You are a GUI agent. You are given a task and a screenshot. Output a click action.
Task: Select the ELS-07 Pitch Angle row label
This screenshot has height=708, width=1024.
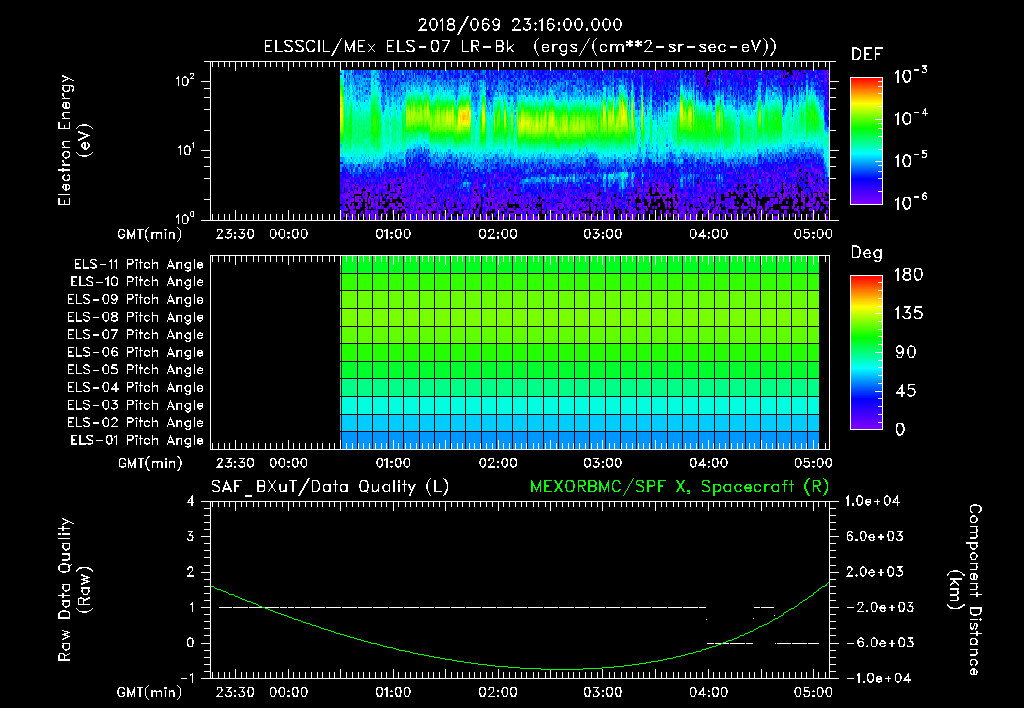click(135, 334)
